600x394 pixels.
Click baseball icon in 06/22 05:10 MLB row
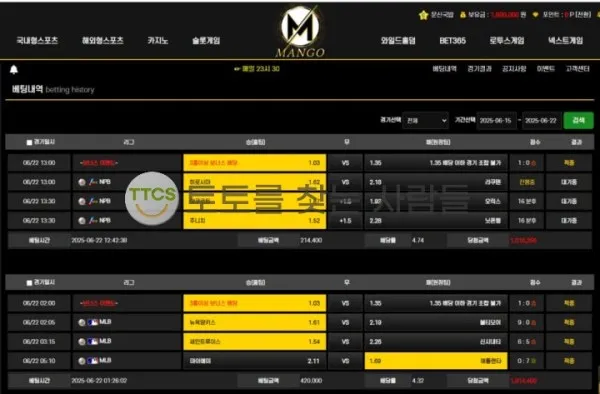pos(82,361)
